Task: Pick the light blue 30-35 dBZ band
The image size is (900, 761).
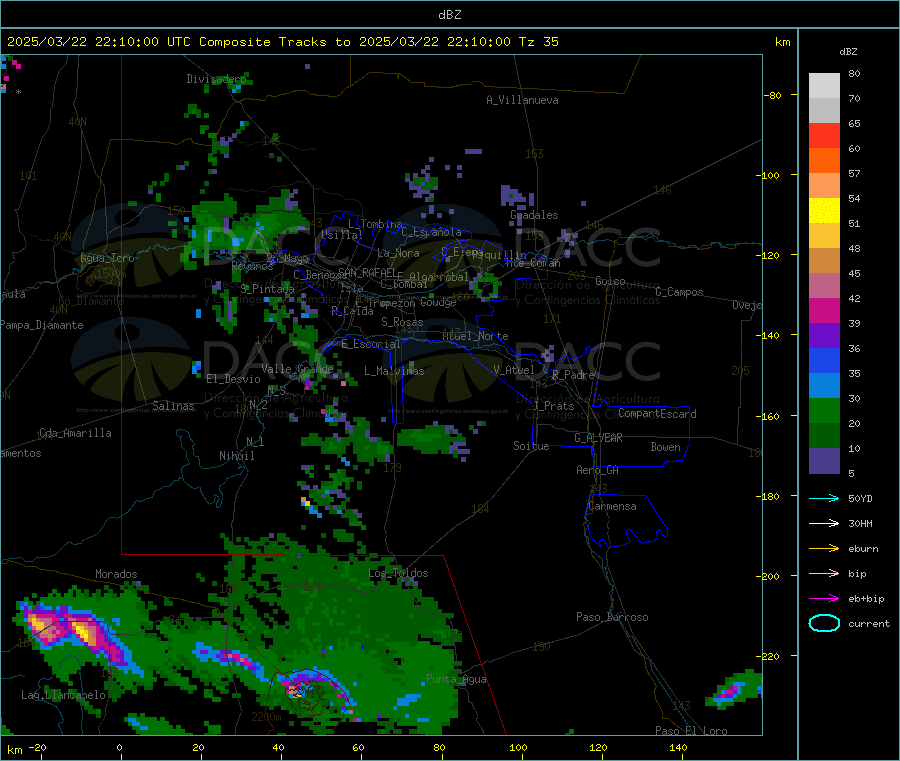Action: 824,386
